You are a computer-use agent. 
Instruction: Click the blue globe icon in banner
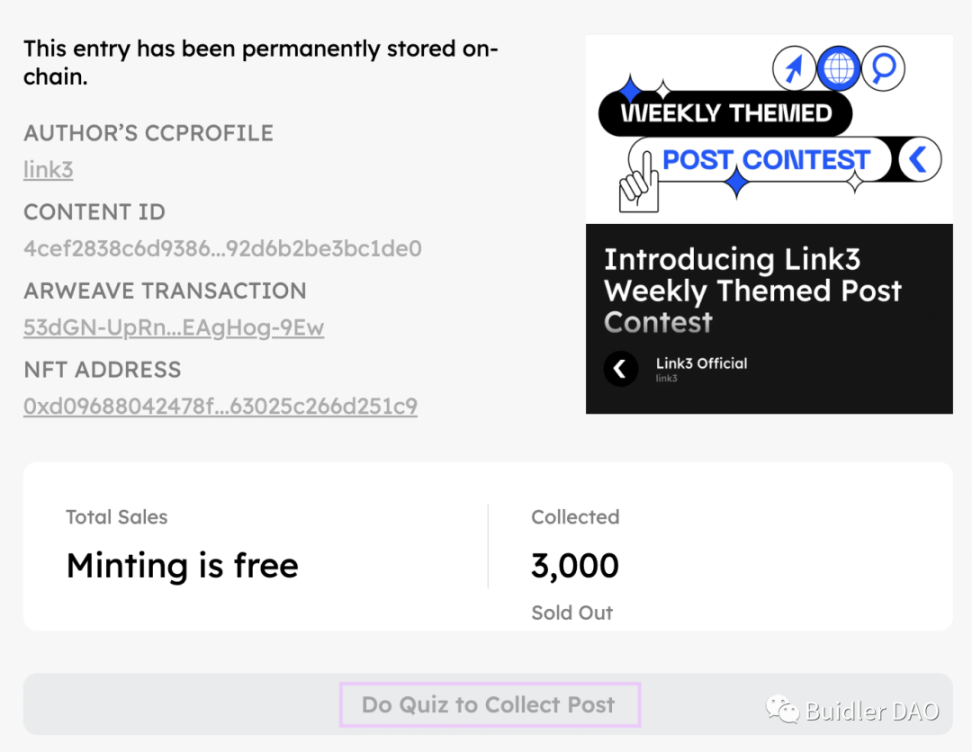[838, 68]
